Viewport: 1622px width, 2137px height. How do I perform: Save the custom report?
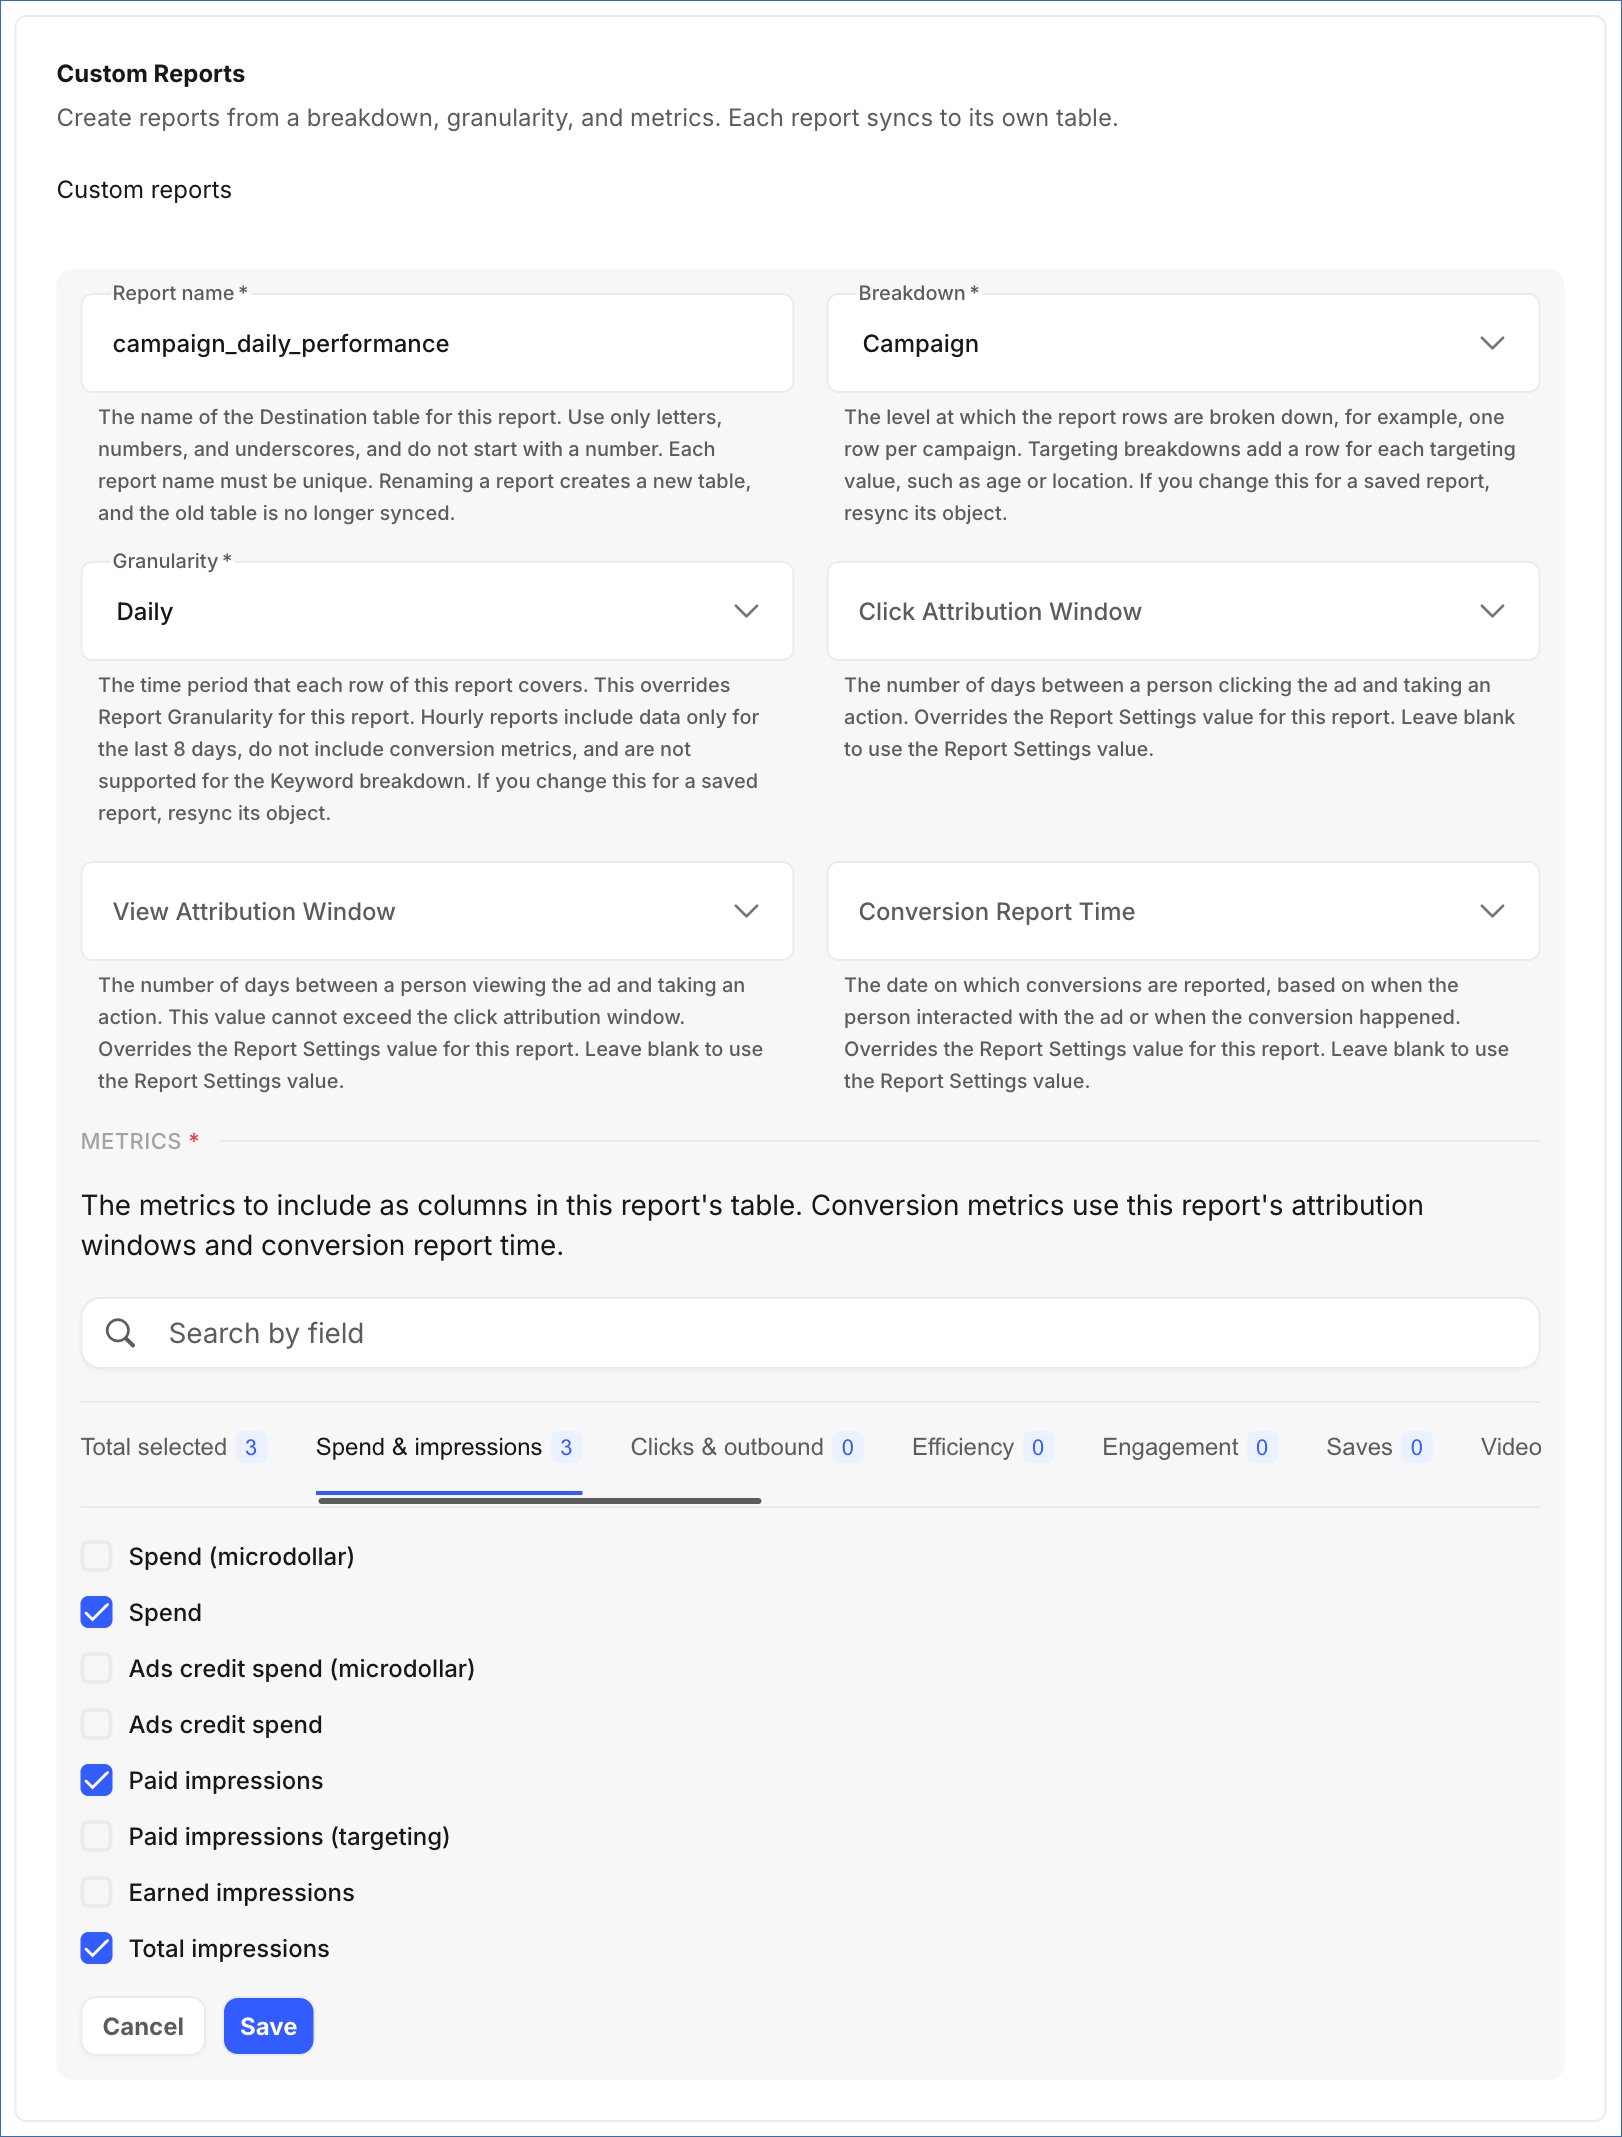click(x=268, y=2026)
